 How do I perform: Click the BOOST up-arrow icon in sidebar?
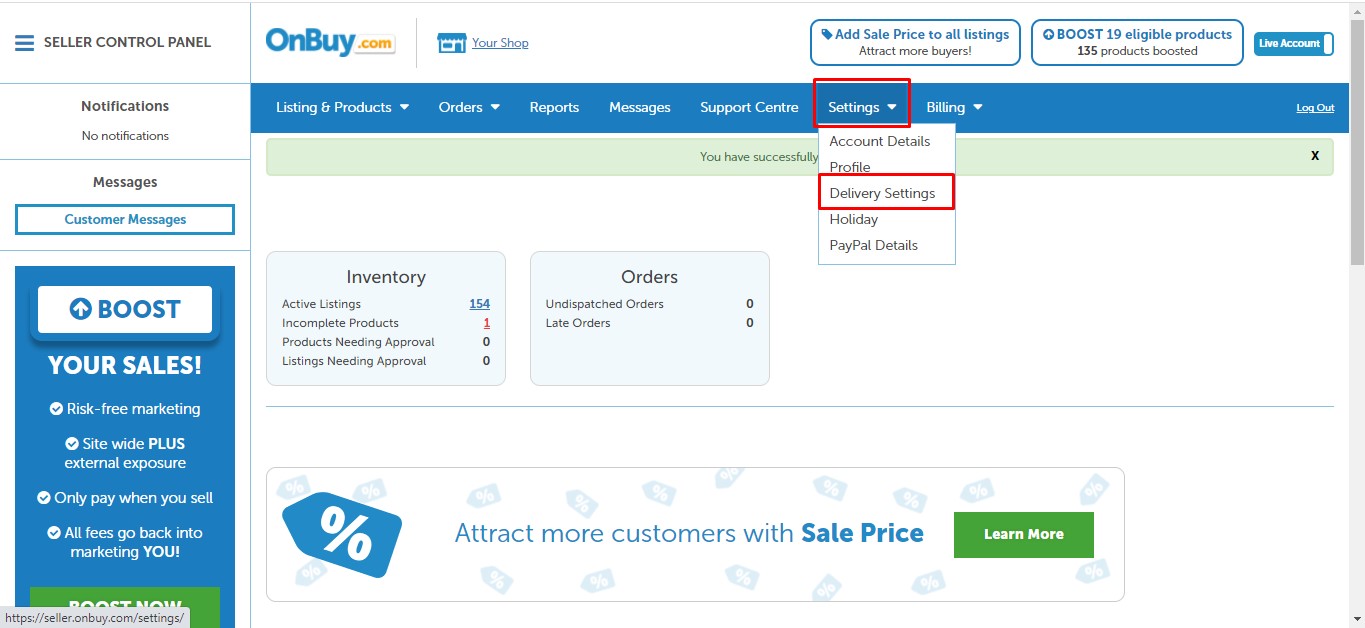tap(81, 309)
